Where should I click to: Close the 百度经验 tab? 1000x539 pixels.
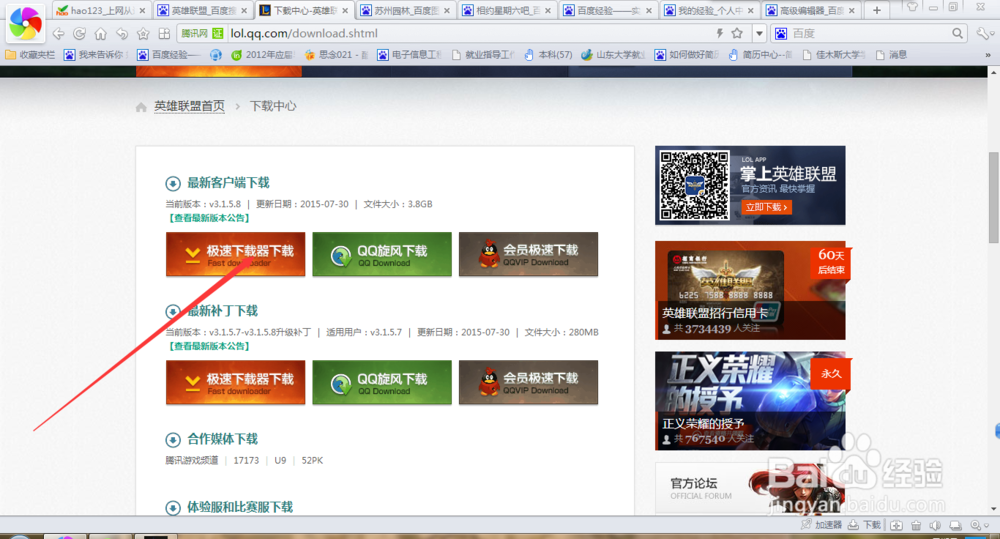click(x=649, y=10)
